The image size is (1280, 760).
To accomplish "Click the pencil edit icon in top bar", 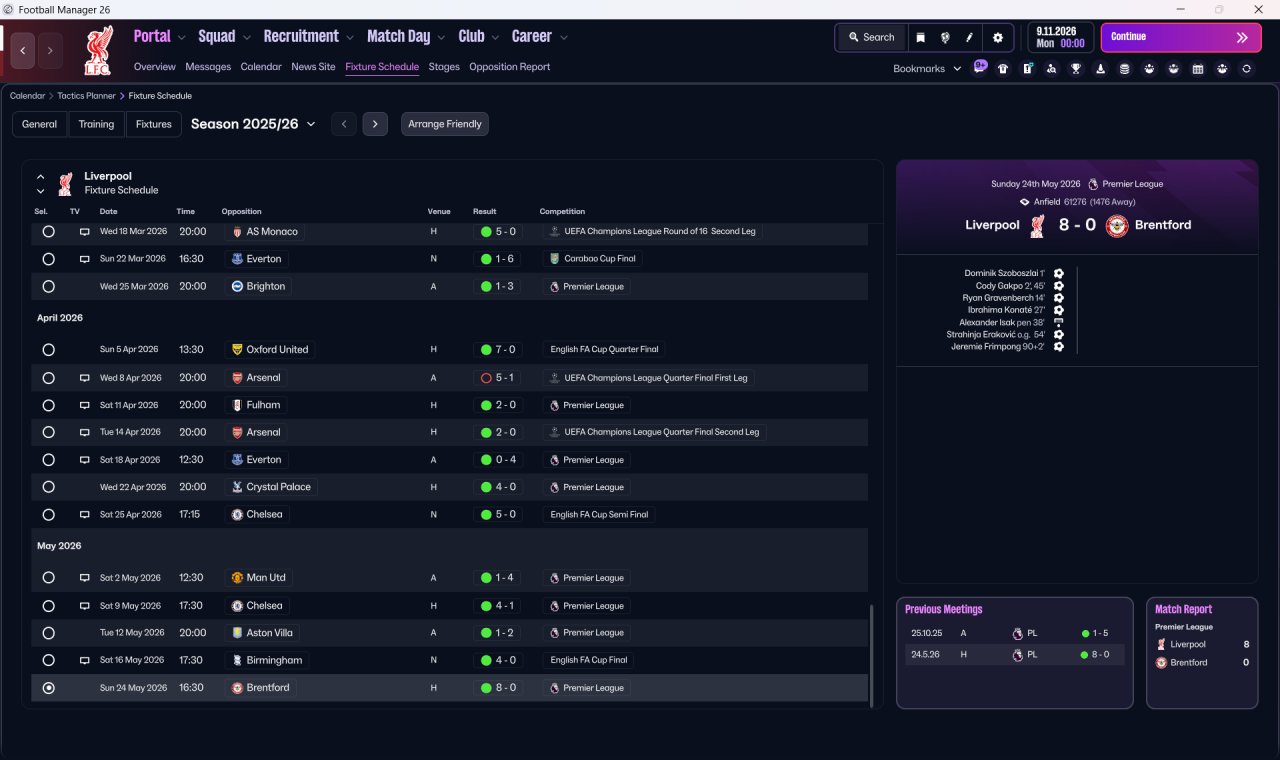I will click(969, 37).
